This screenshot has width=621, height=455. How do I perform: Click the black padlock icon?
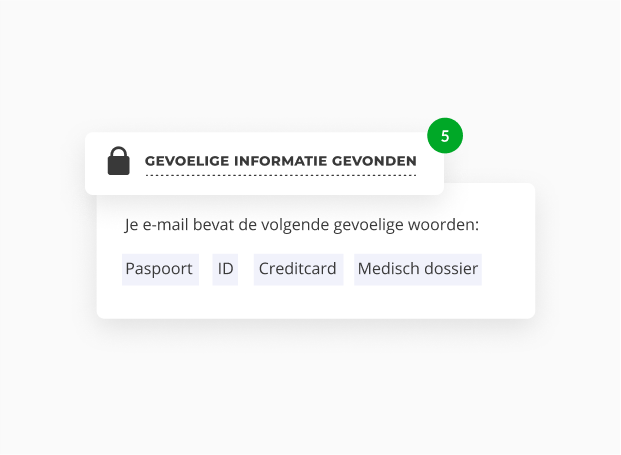[119, 161]
